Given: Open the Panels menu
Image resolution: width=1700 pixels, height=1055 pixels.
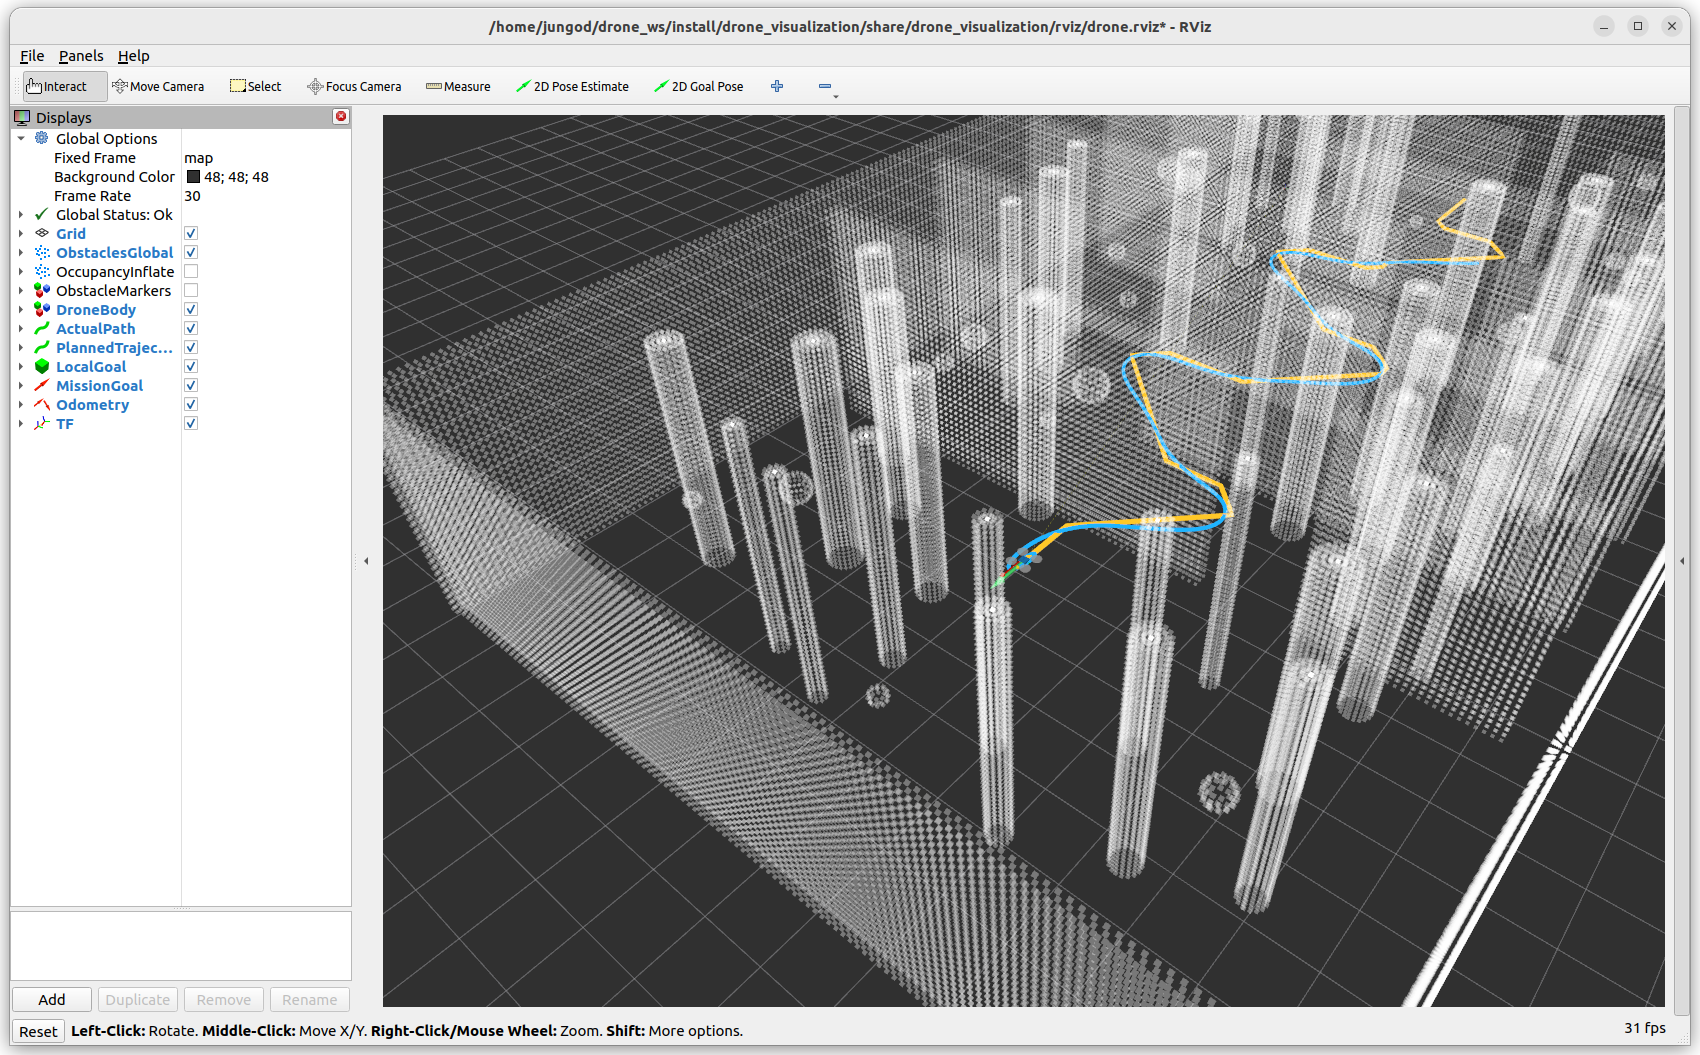Looking at the screenshot, I should (81, 56).
